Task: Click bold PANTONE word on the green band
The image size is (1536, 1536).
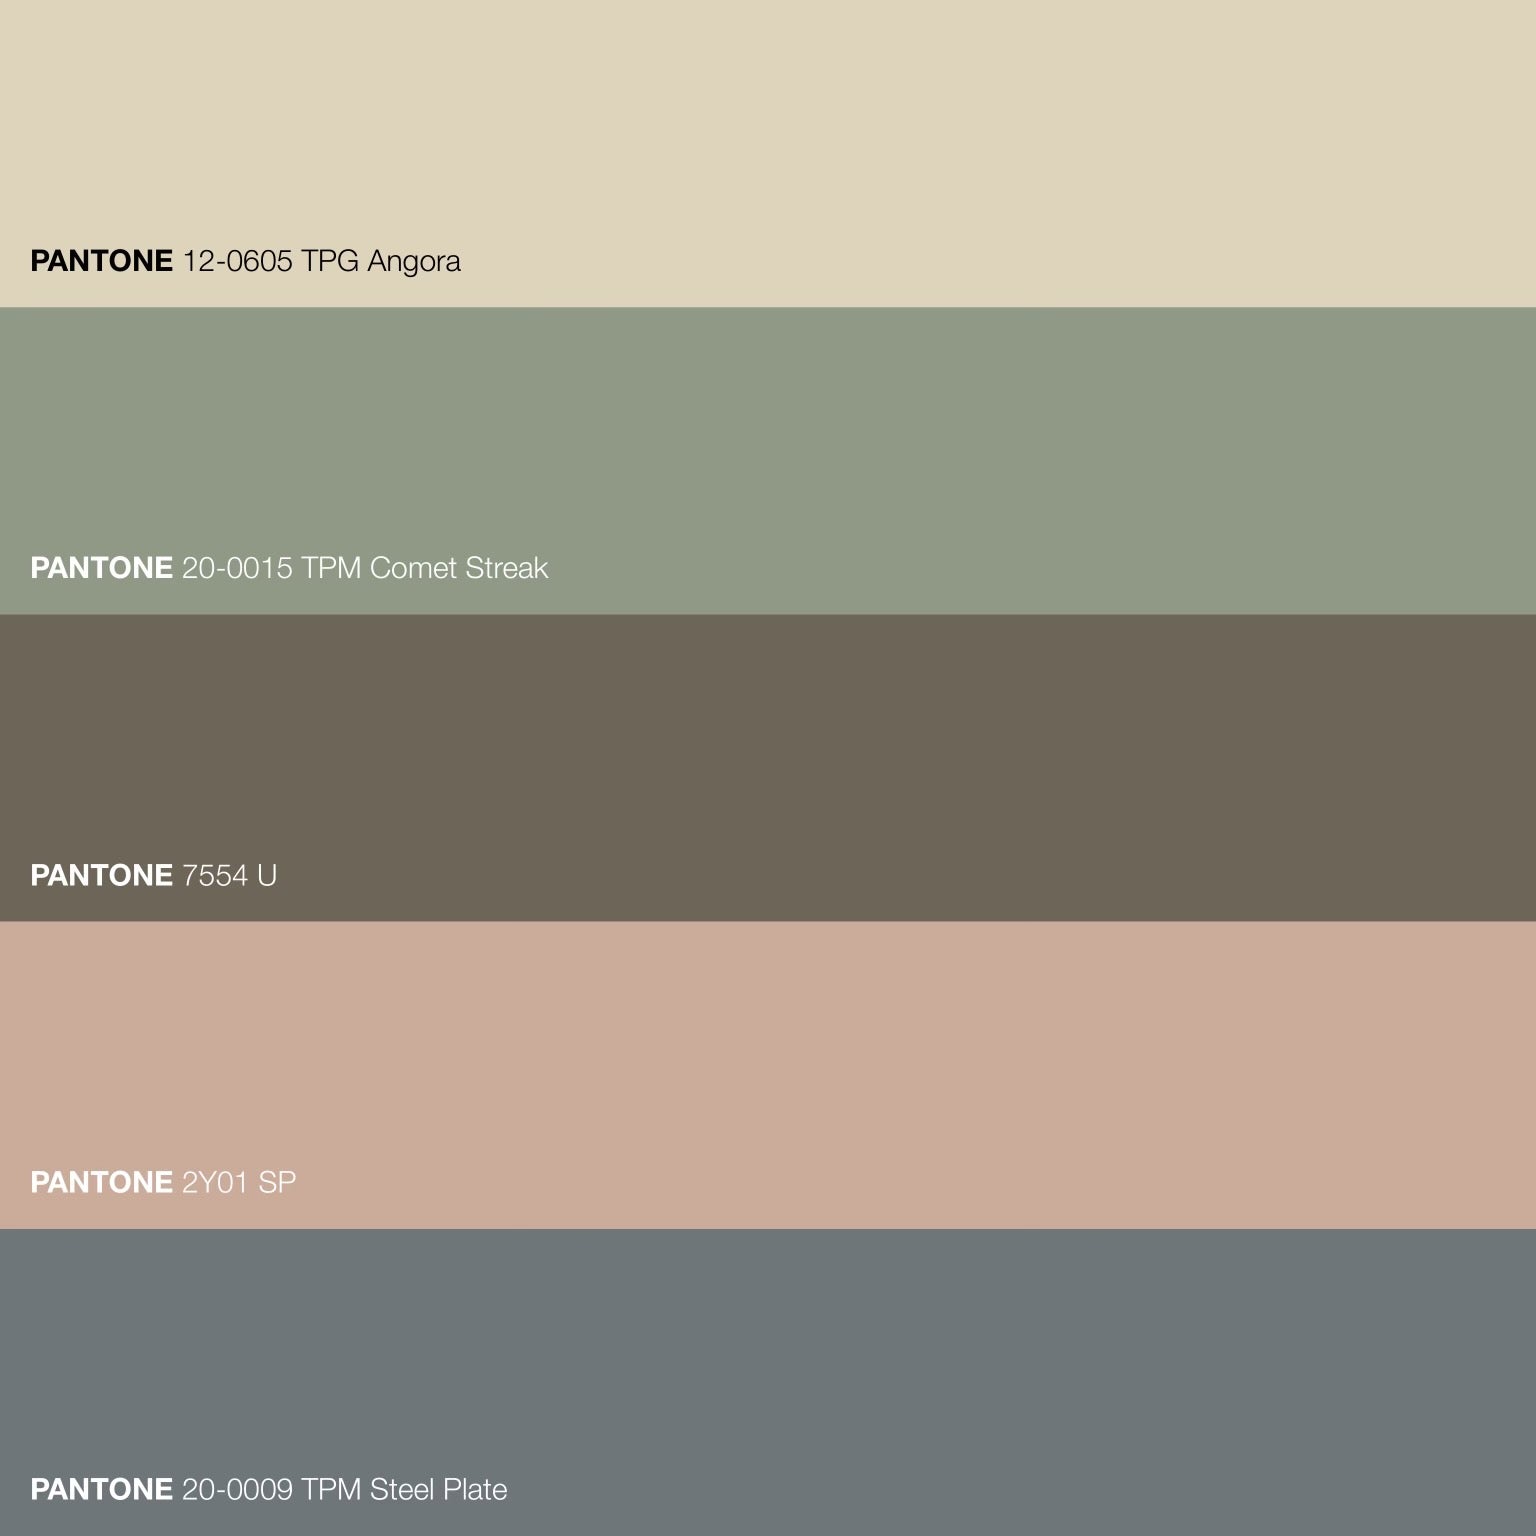Action: point(101,568)
